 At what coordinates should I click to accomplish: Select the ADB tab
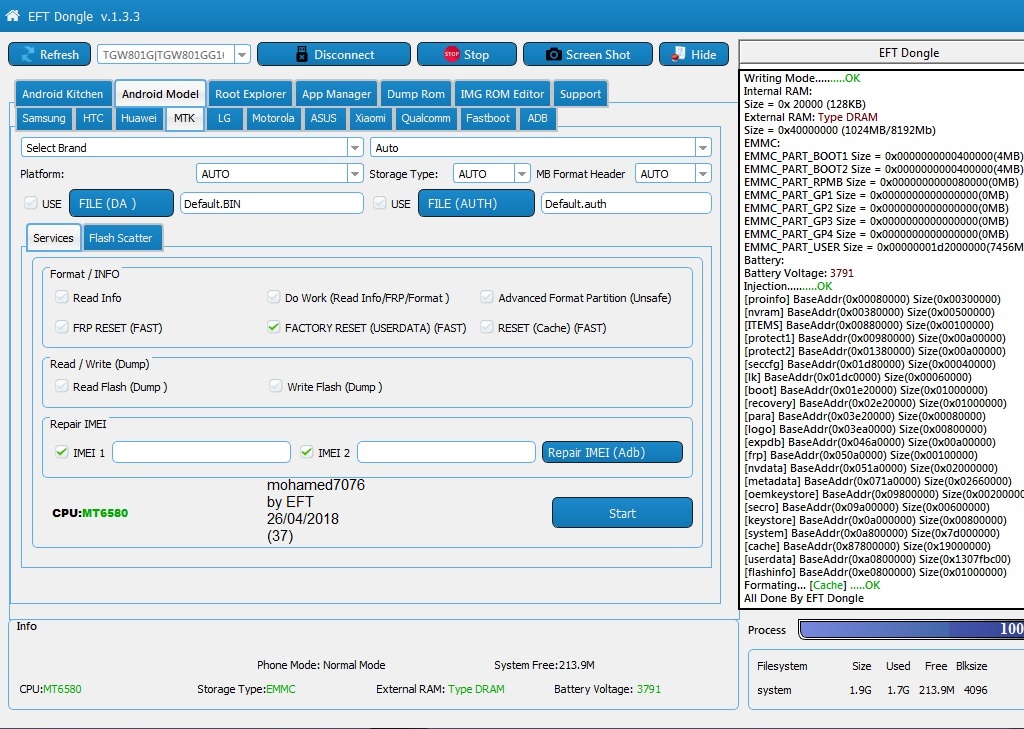(x=537, y=118)
